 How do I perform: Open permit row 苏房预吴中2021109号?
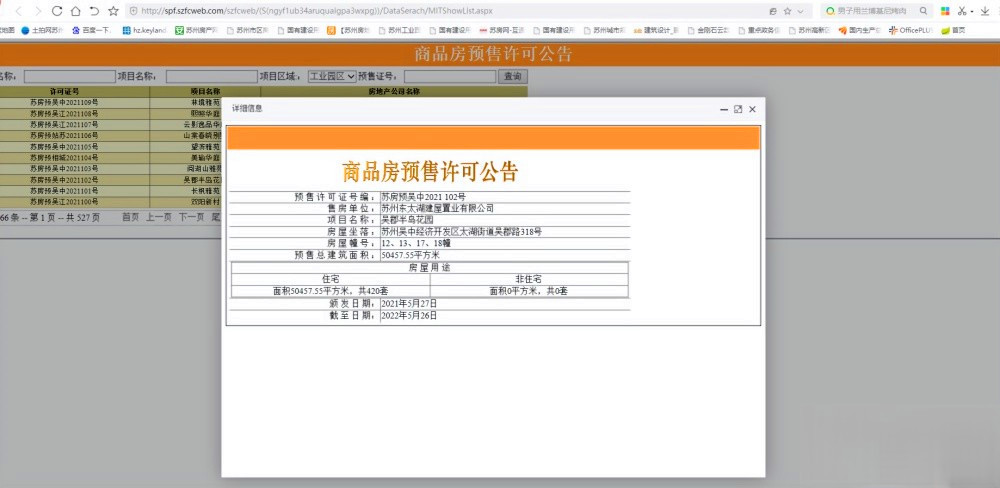64,102
